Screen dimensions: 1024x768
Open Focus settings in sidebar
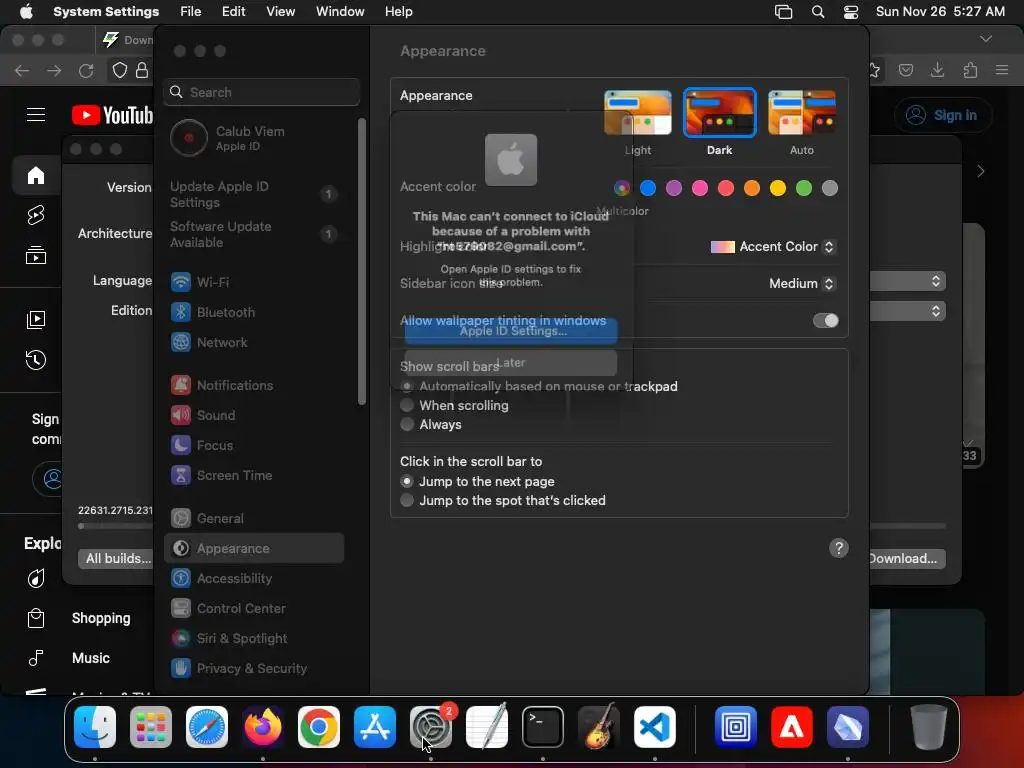pos(254,445)
